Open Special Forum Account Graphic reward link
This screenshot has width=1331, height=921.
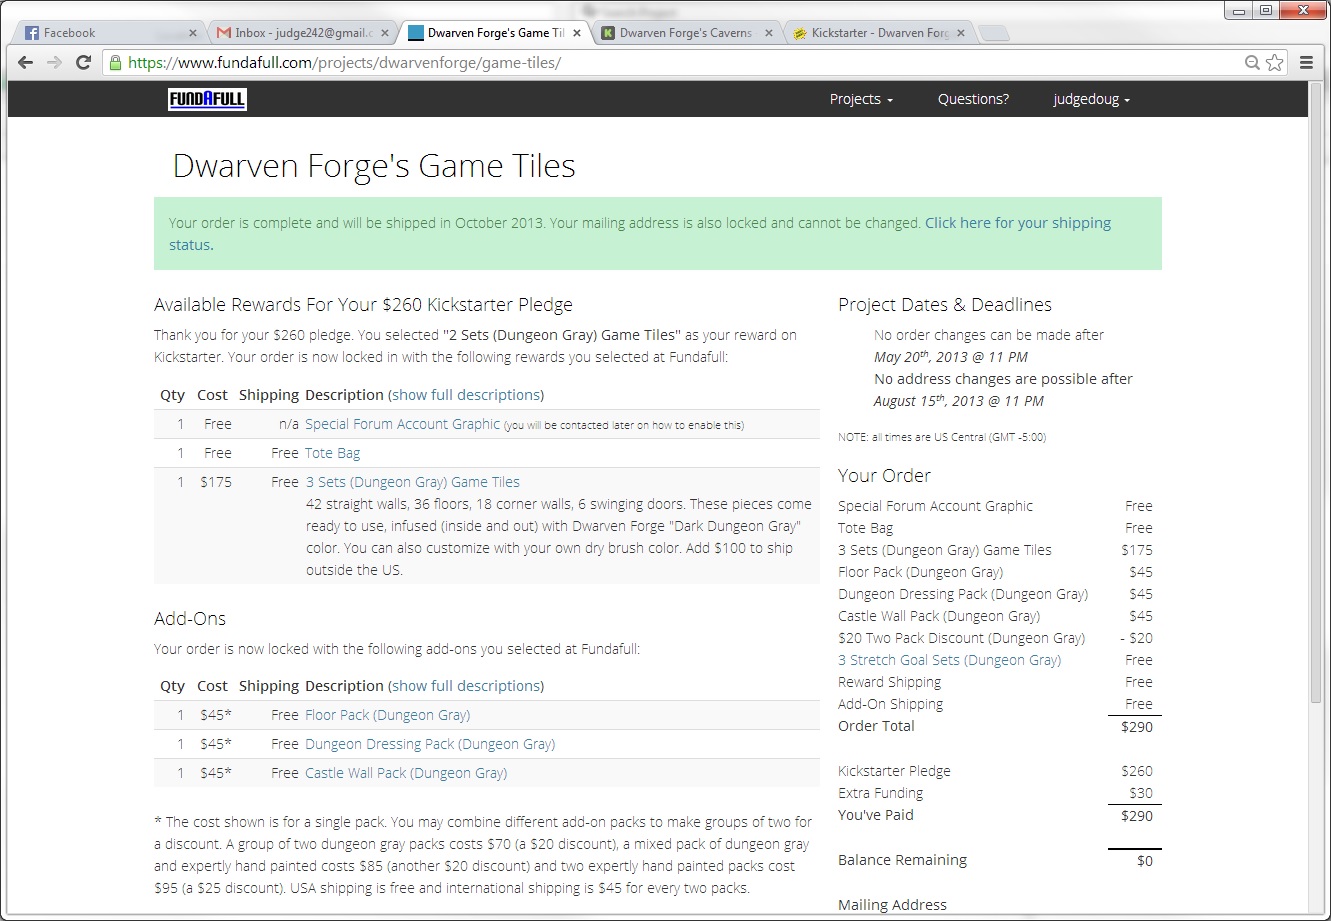pos(402,424)
